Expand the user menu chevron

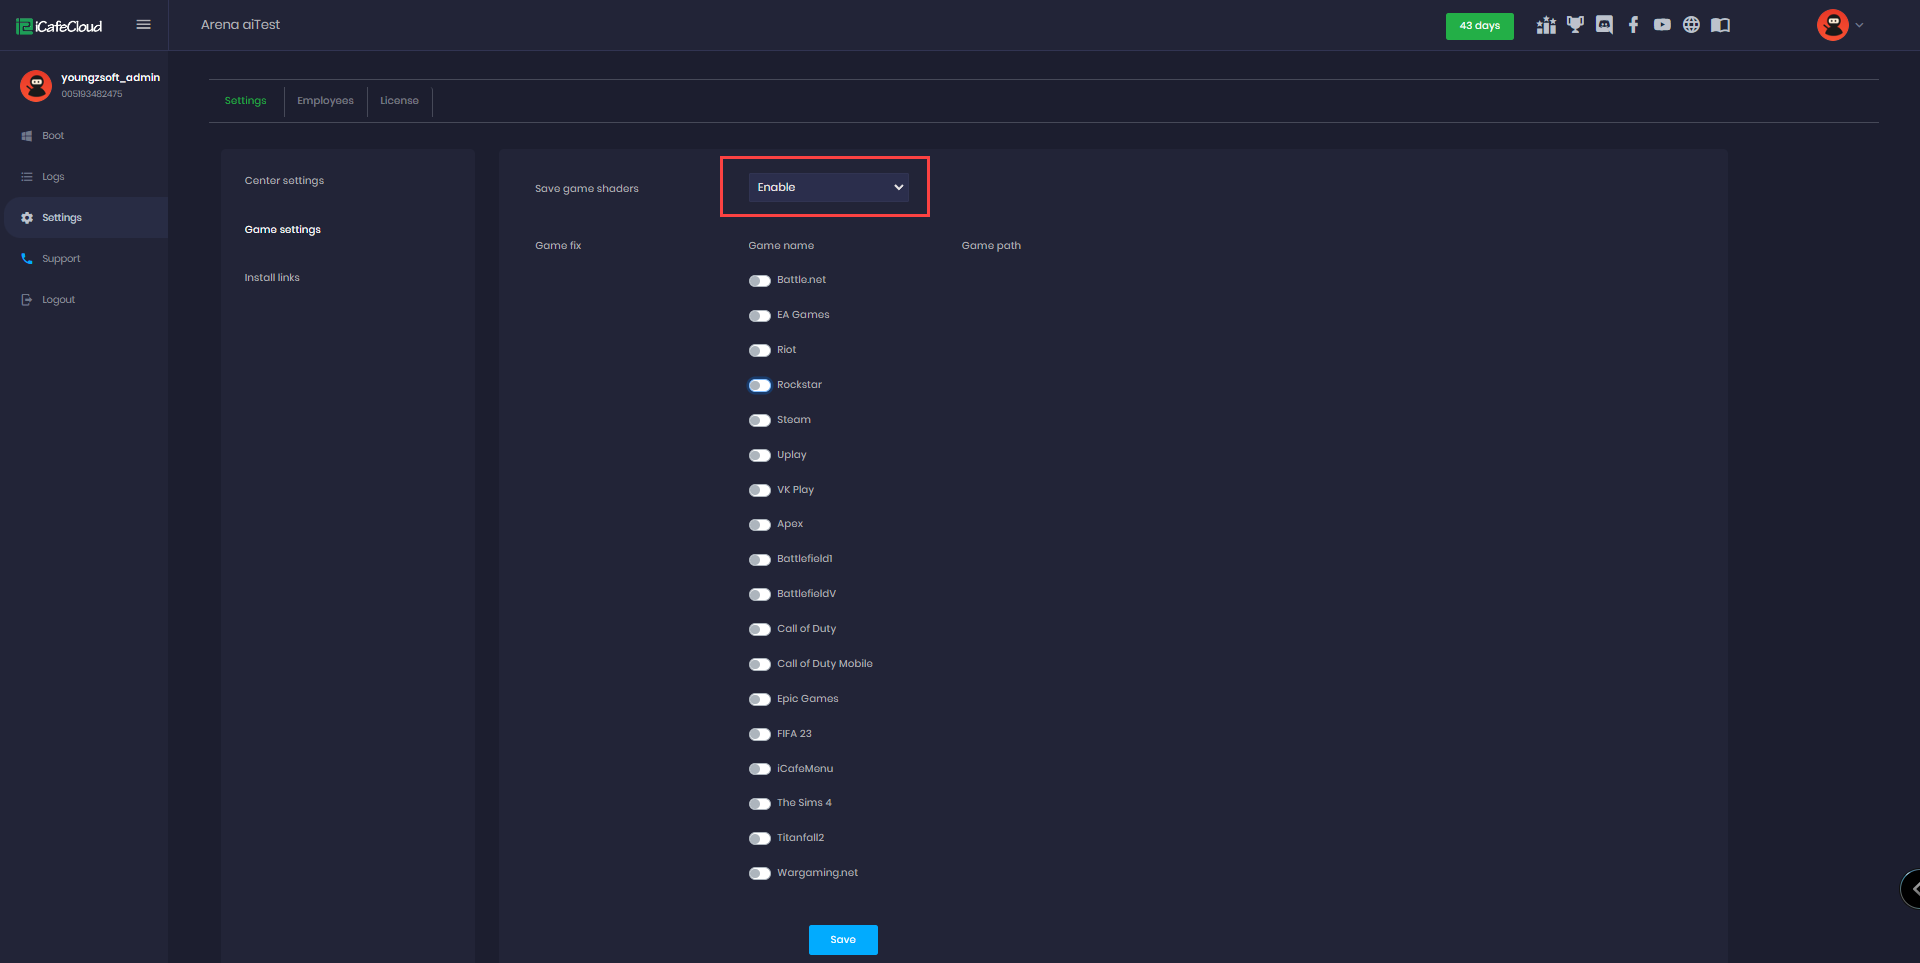1859,25
